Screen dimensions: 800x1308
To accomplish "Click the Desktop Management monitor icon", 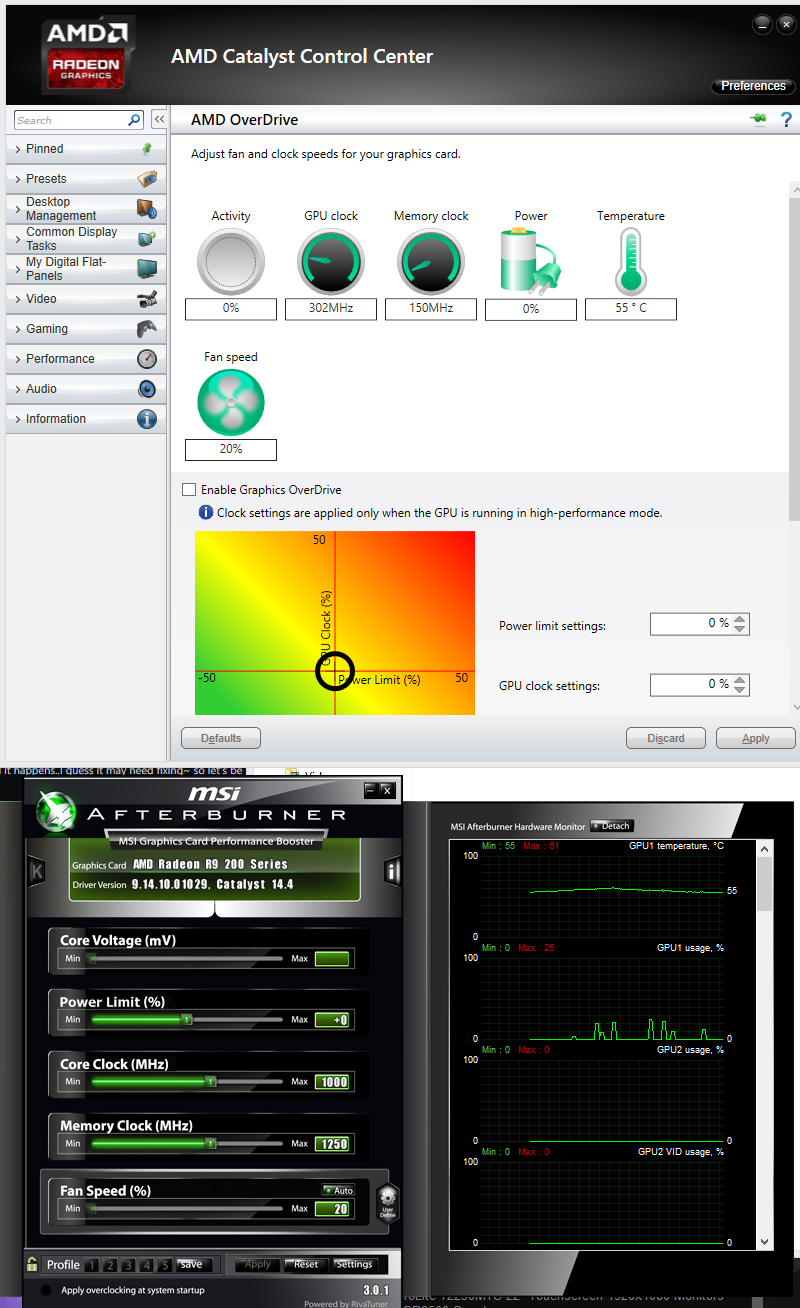I will pos(147,209).
